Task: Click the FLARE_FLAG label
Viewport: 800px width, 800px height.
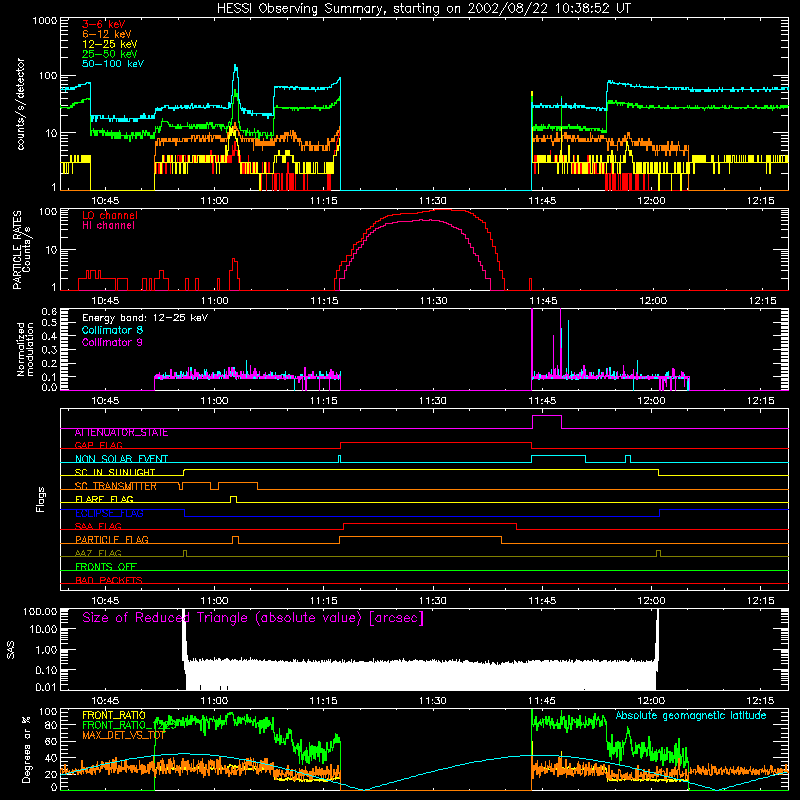Action: pos(104,499)
